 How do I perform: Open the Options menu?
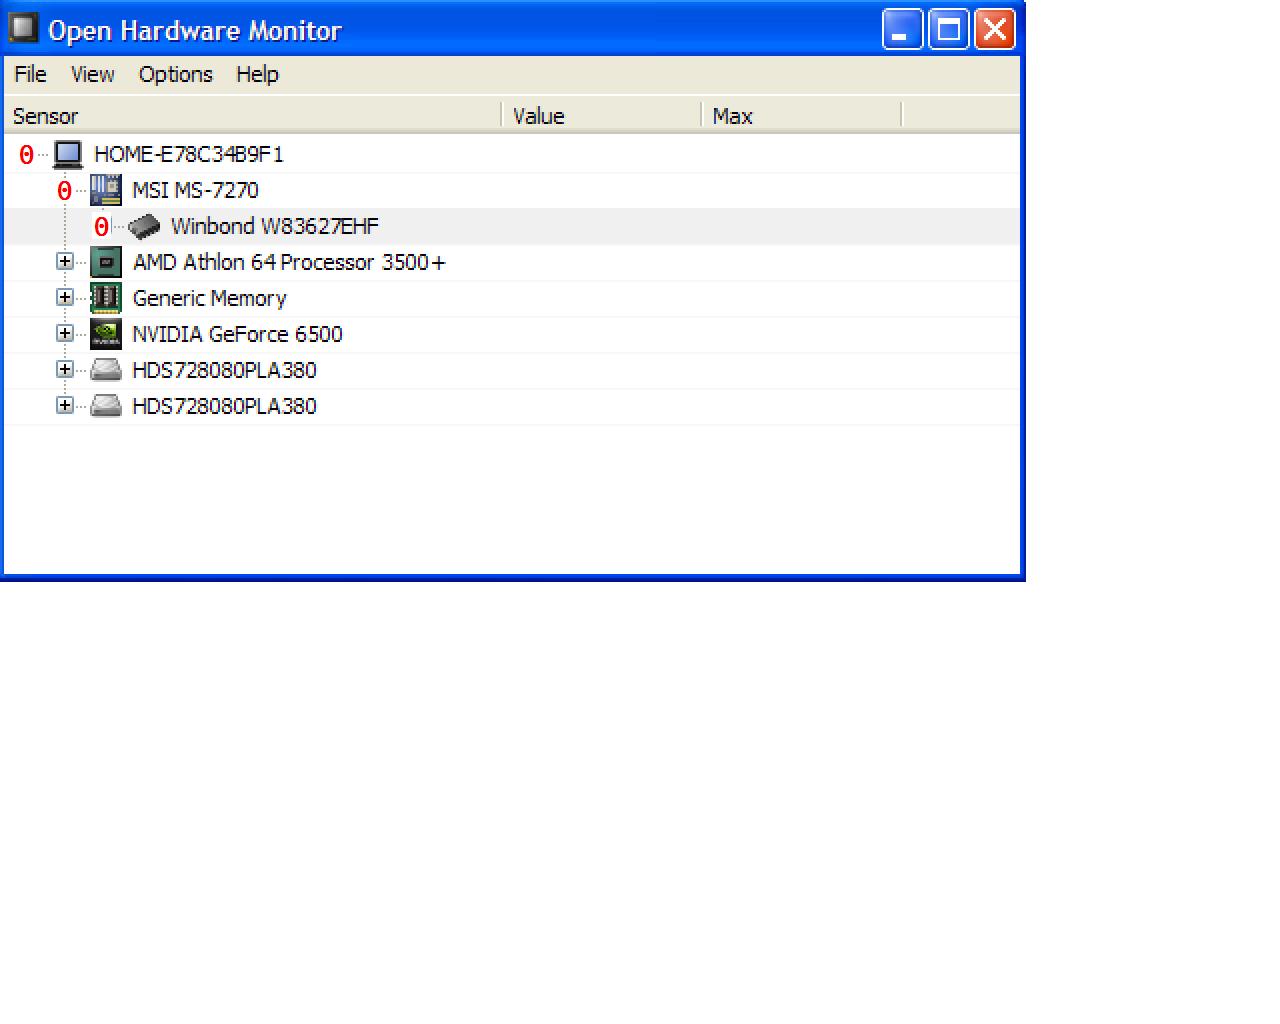pos(176,75)
